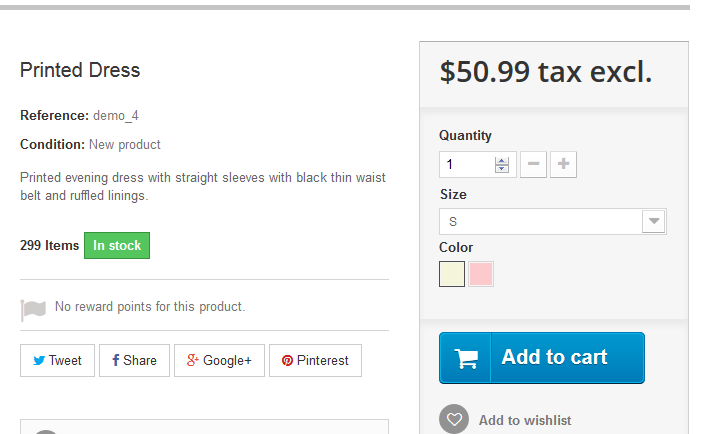Screen dimensions: 706x434
Task: Increase quantity with the plus button
Action: click(x=564, y=164)
